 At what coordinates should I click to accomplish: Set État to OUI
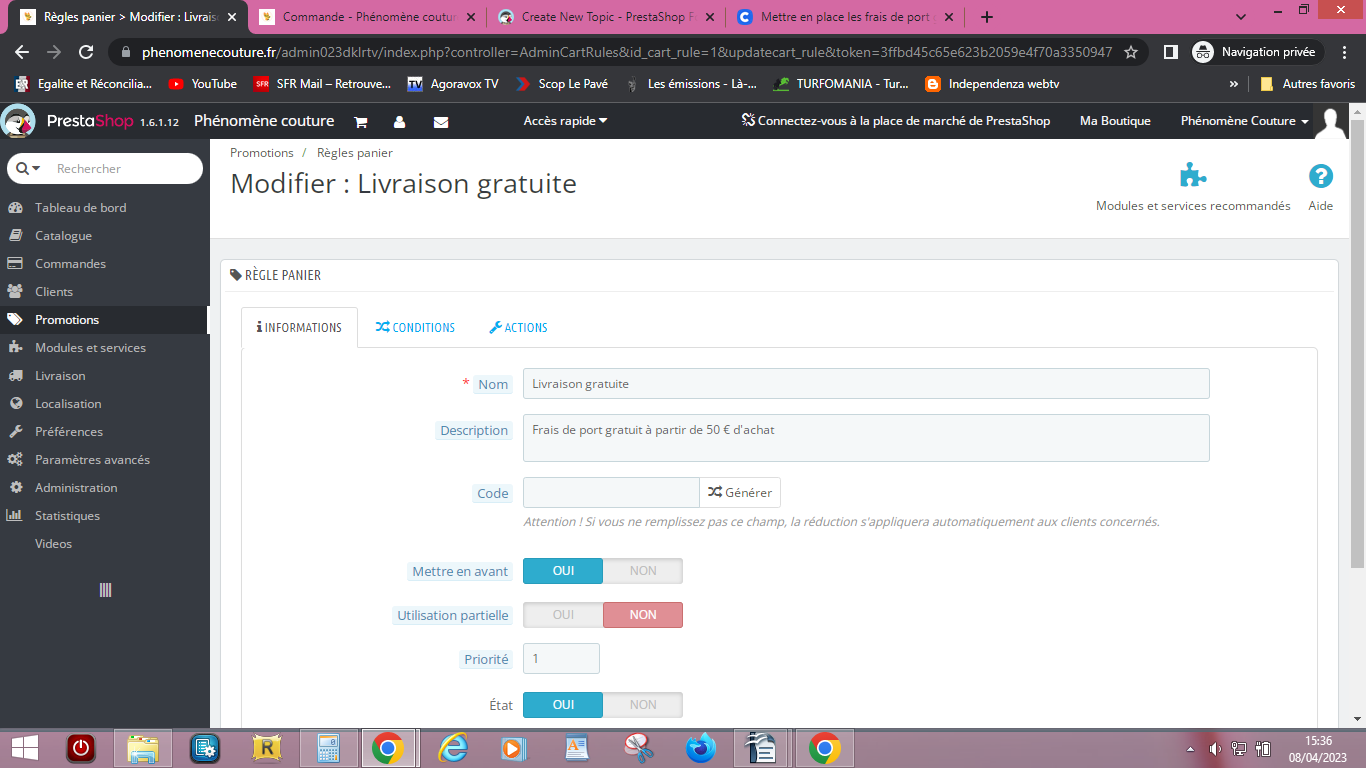[x=563, y=705]
